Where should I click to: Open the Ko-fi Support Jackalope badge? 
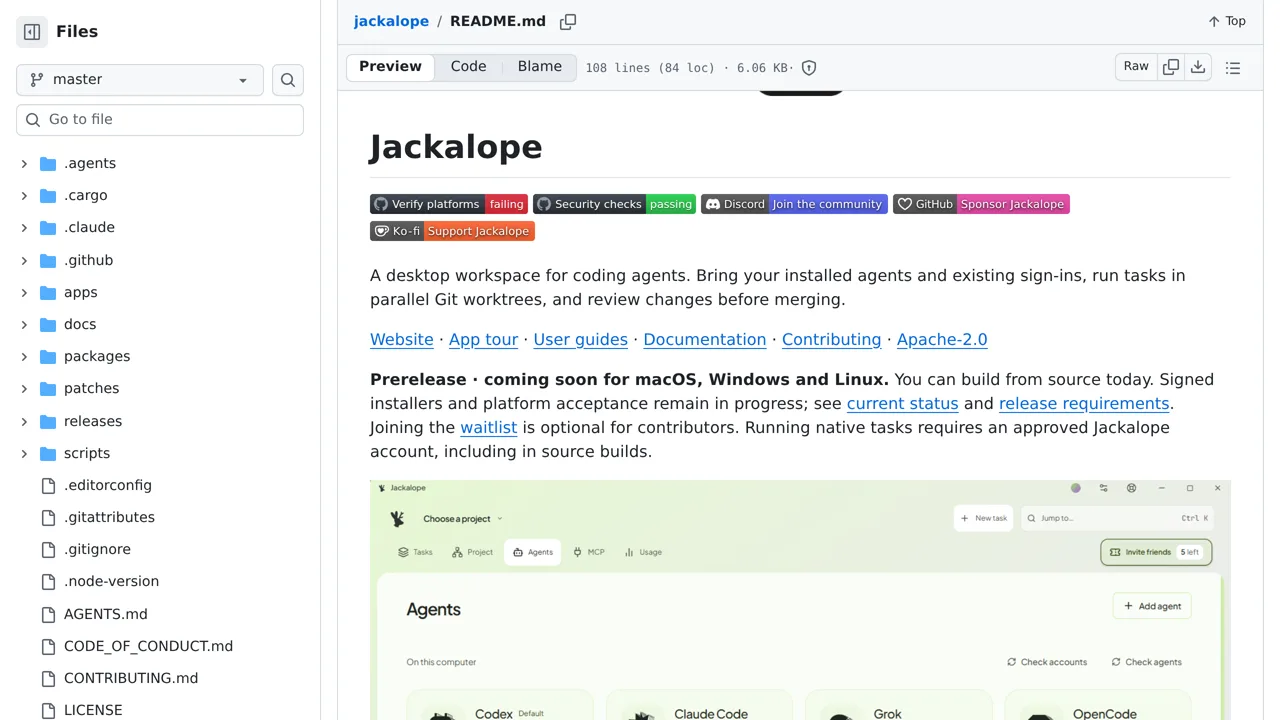coord(452,231)
